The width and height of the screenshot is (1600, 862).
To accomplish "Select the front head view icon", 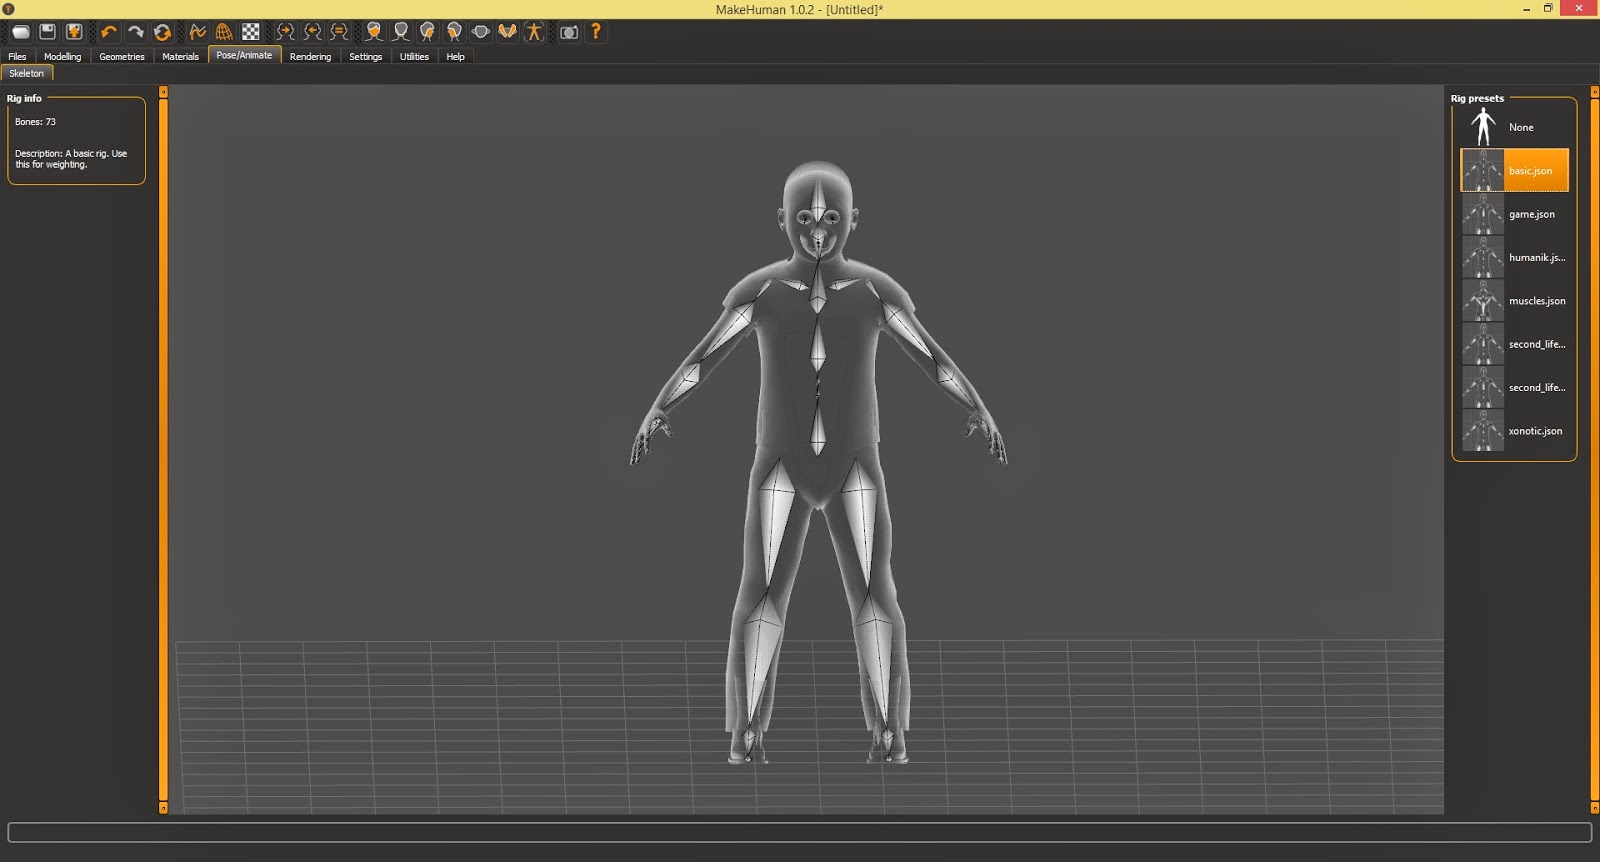I will (374, 32).
